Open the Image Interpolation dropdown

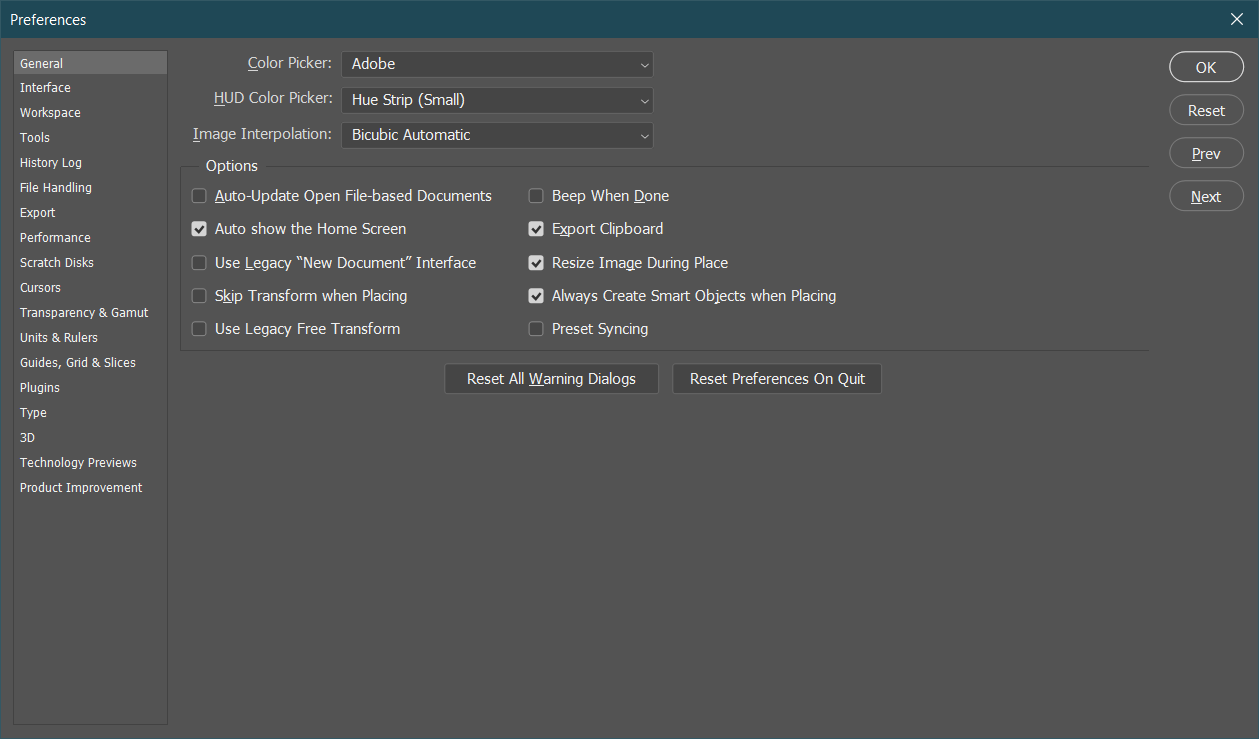[497, 135]
